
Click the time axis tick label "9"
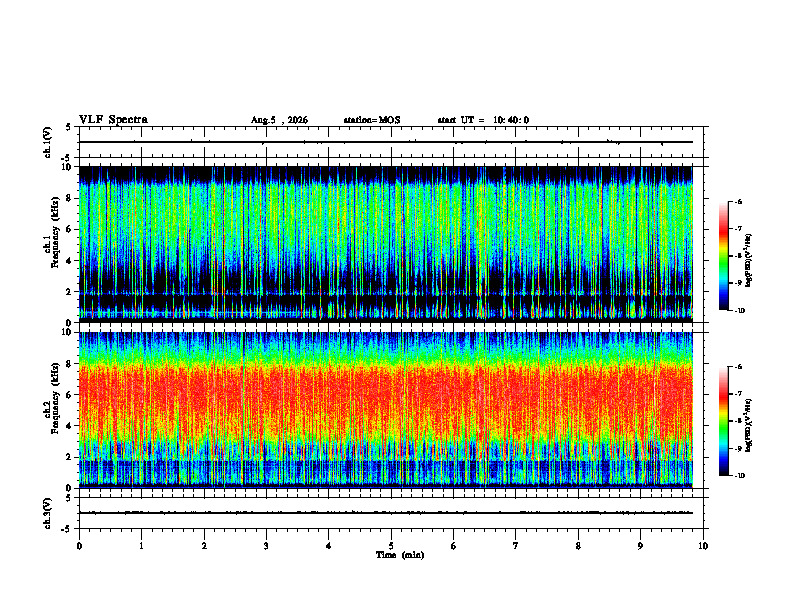(x=640, y=546)
